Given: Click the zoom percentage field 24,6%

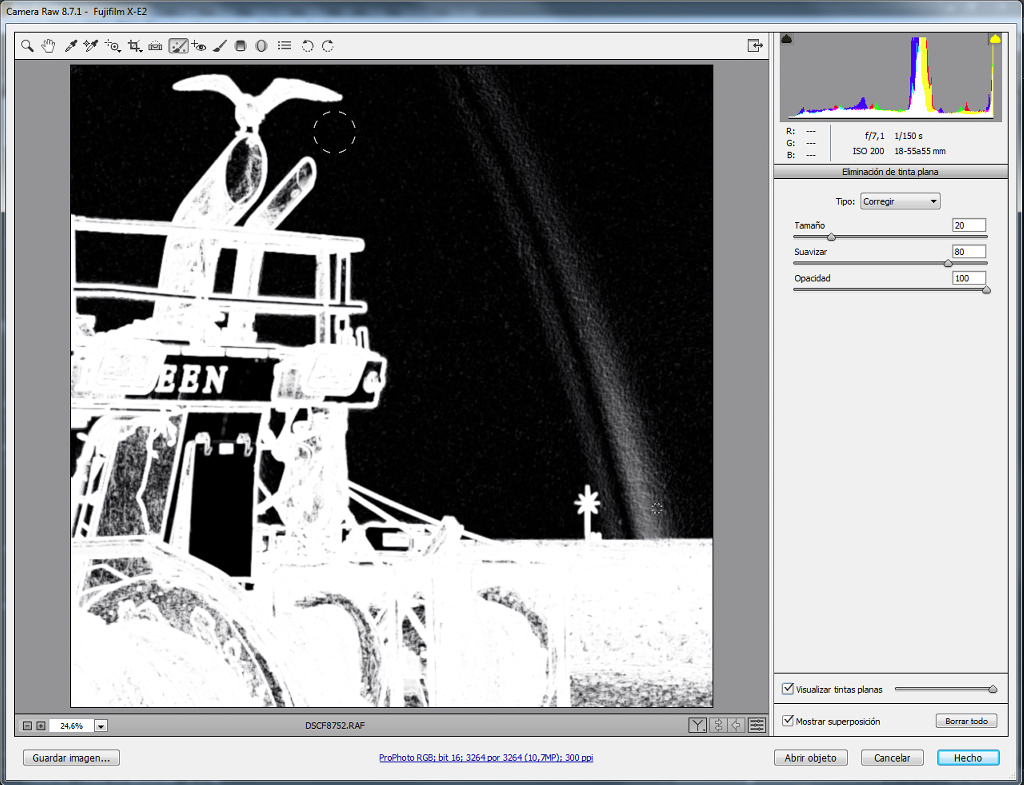Looking at the screenshot, I should point(72,726).
